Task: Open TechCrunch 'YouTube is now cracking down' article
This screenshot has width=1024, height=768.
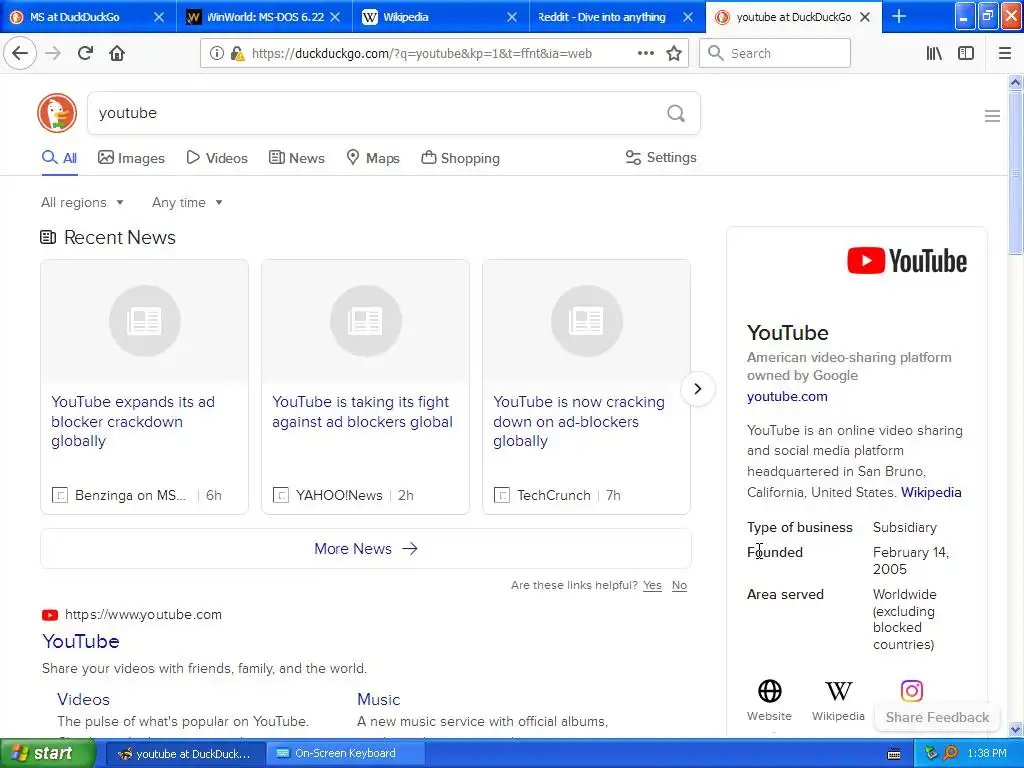Action: (579, 421)
